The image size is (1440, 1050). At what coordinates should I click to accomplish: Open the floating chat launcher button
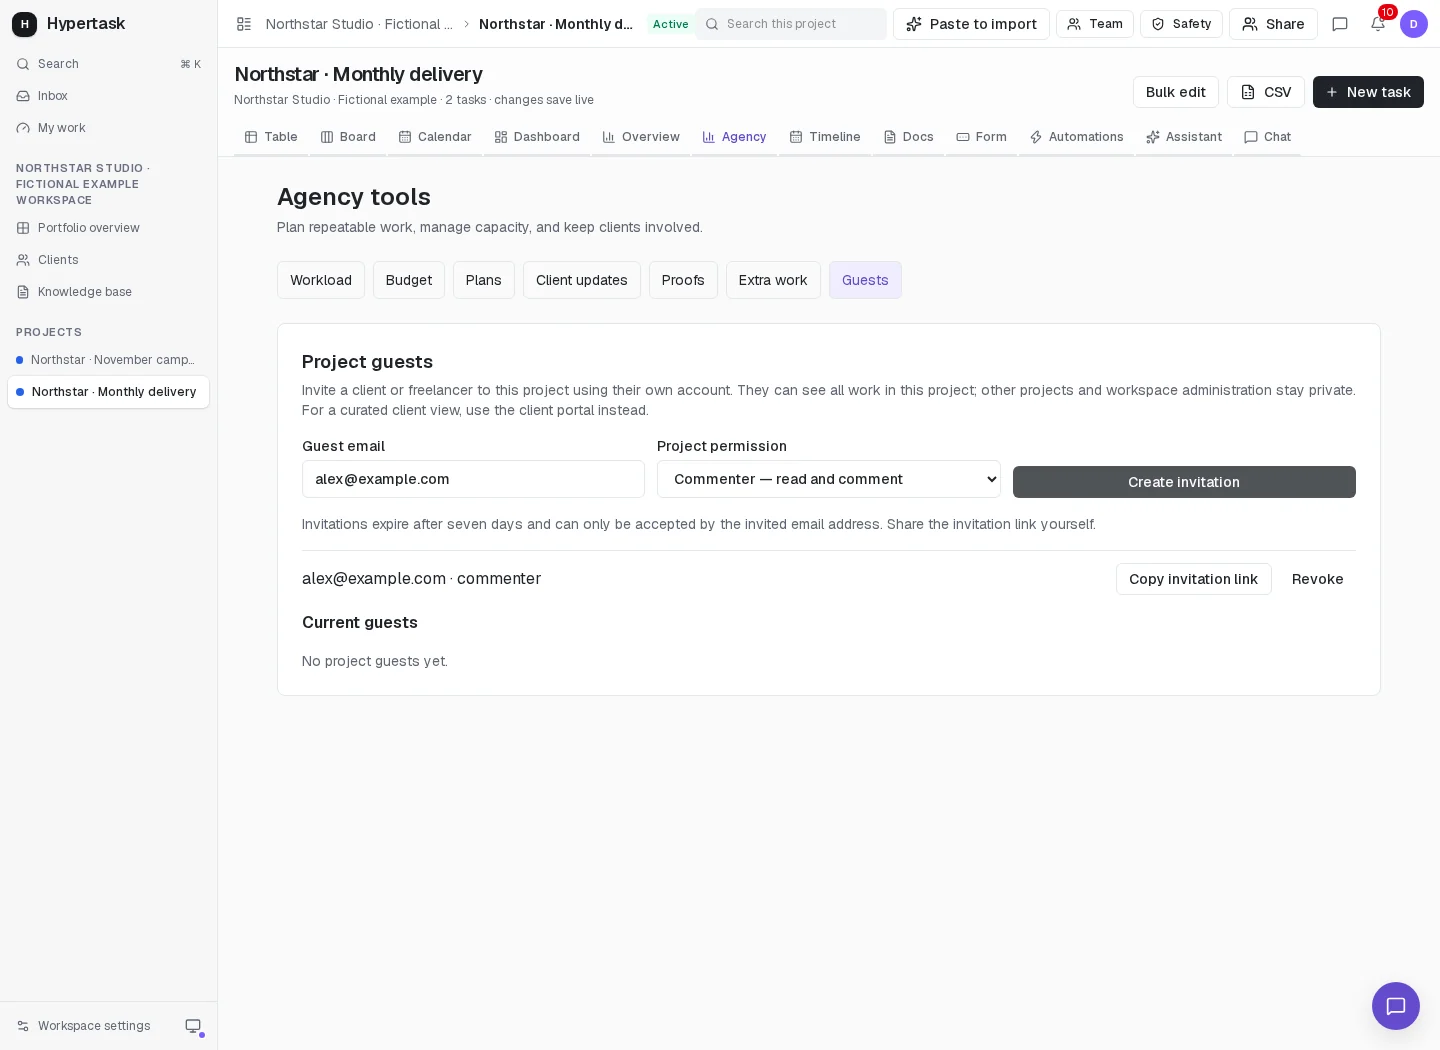[x=1396, y=1006]
